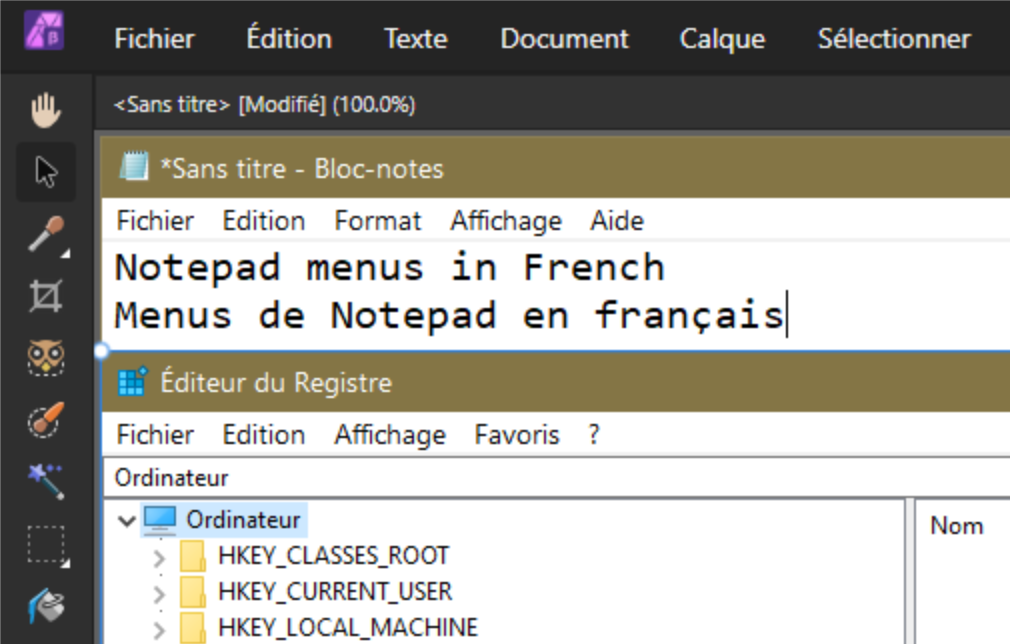Open the Affinity Édition menu
The height and width of the screenshot is (644, 1010).
(x=289, y=38)
